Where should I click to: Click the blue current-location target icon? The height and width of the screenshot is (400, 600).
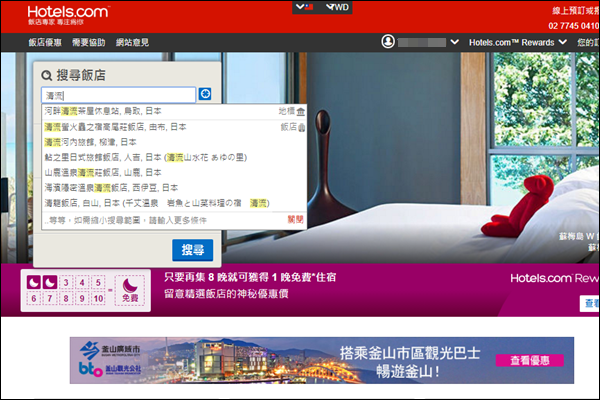(205, 94)
